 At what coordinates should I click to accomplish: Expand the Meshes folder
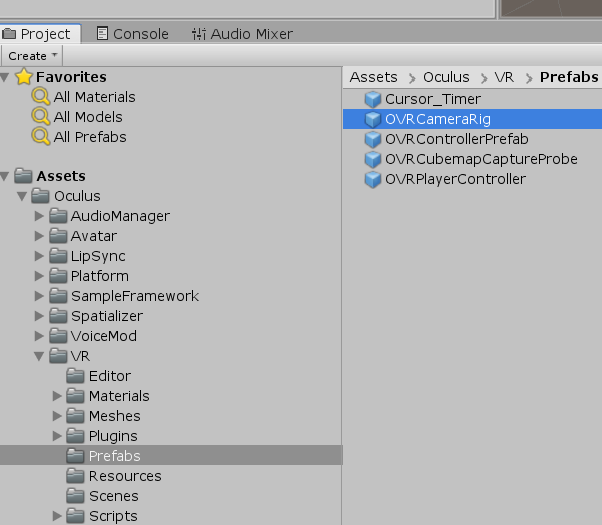56,416
